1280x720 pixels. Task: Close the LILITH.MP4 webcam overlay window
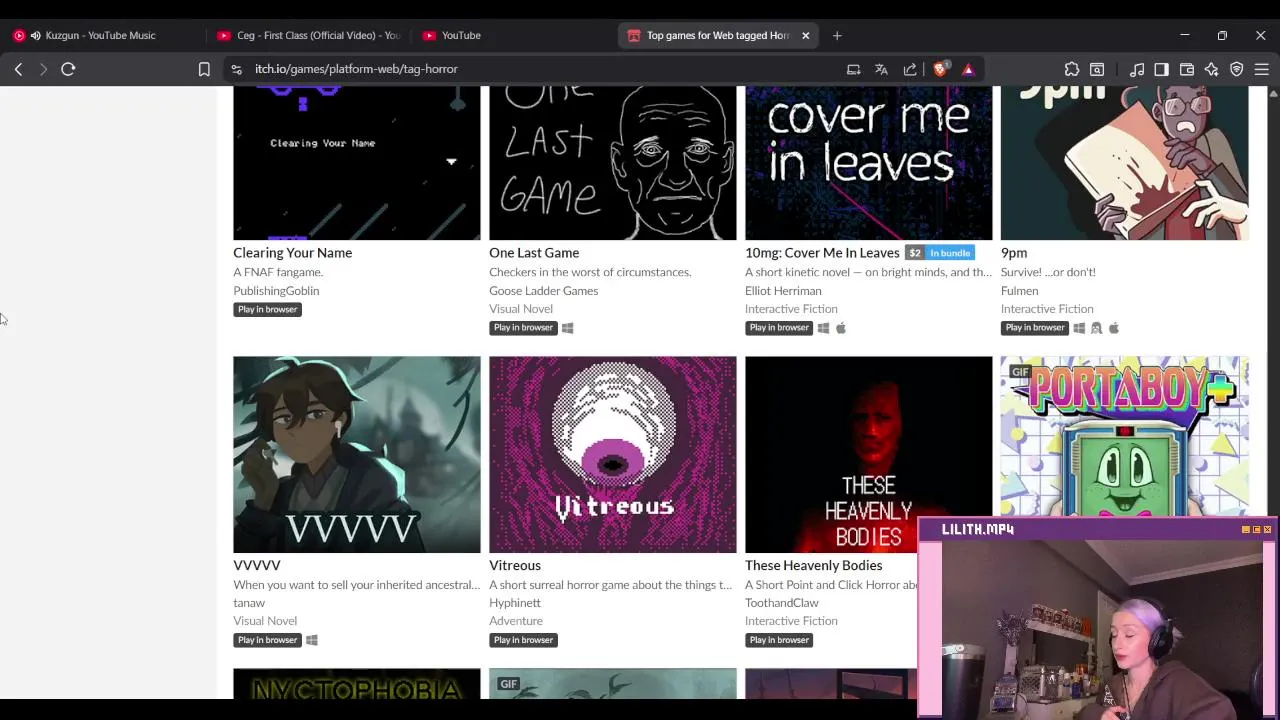[x=1267, y=529]
